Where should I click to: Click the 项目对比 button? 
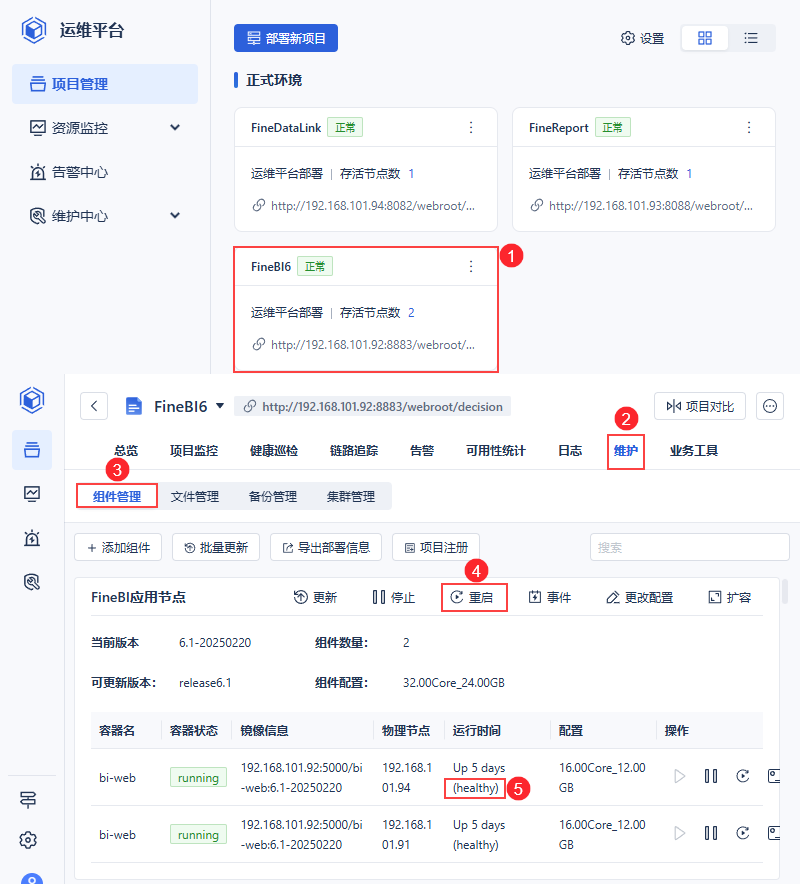click(x=700, y=406)
